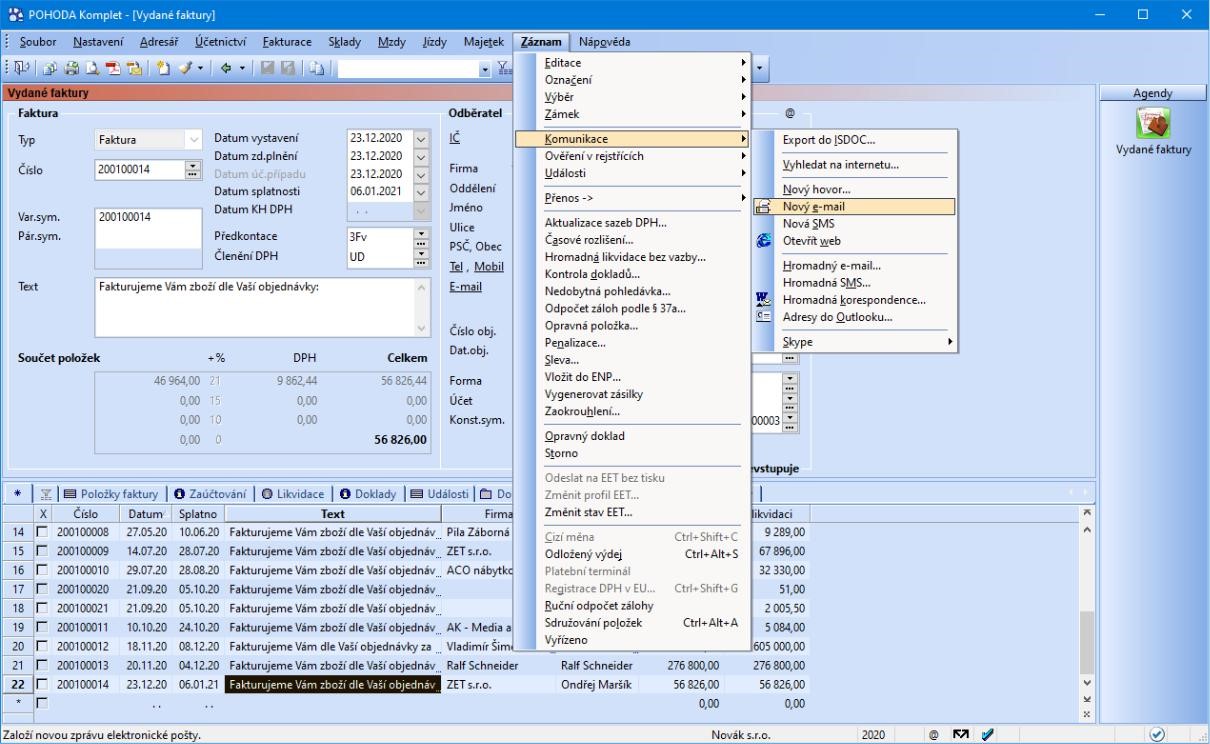Click the Nový e-mail printer-mail icon

(763, 206)
